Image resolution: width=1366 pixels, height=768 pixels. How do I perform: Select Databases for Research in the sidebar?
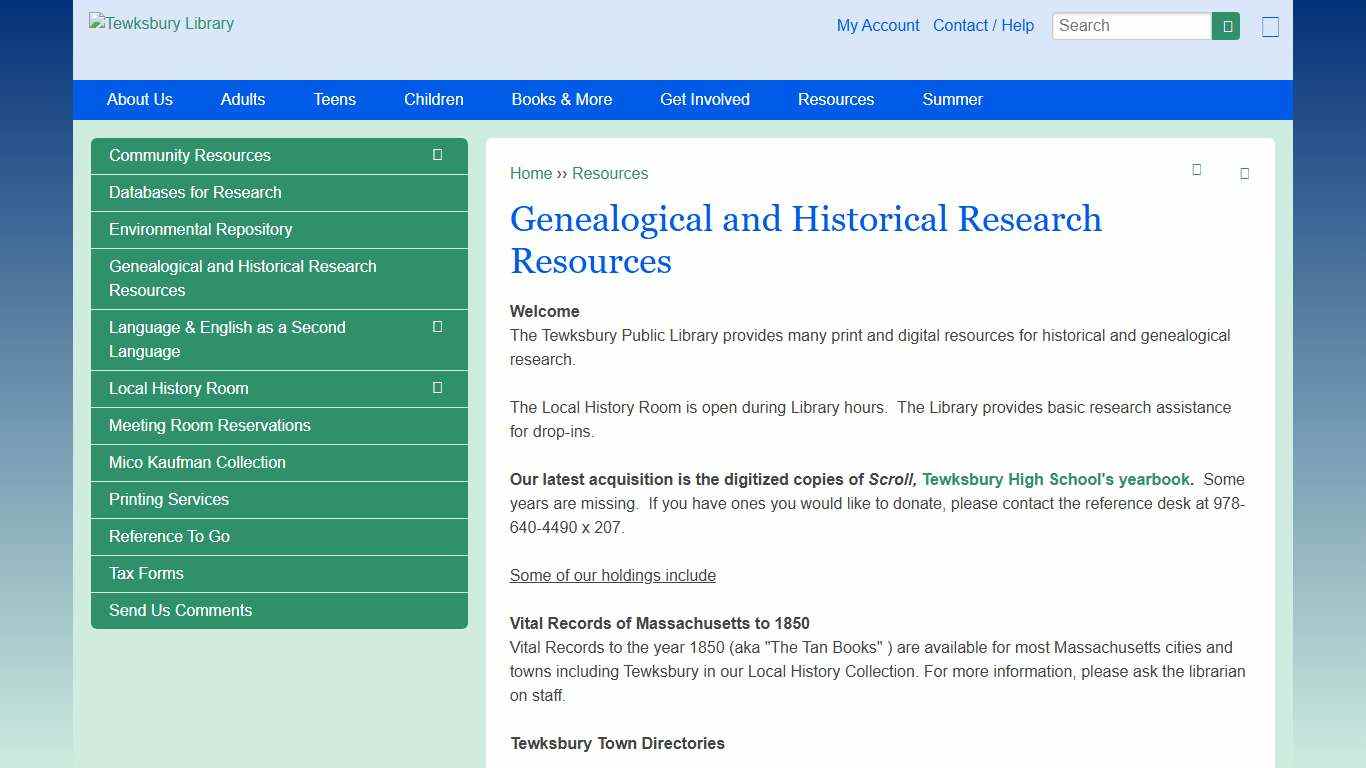196,192
